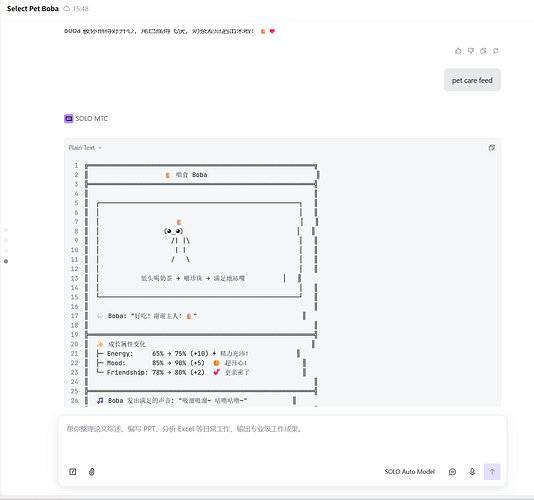Like the response with thumbs-up icon
Screen dimensions: 534x500
point(458,51)
